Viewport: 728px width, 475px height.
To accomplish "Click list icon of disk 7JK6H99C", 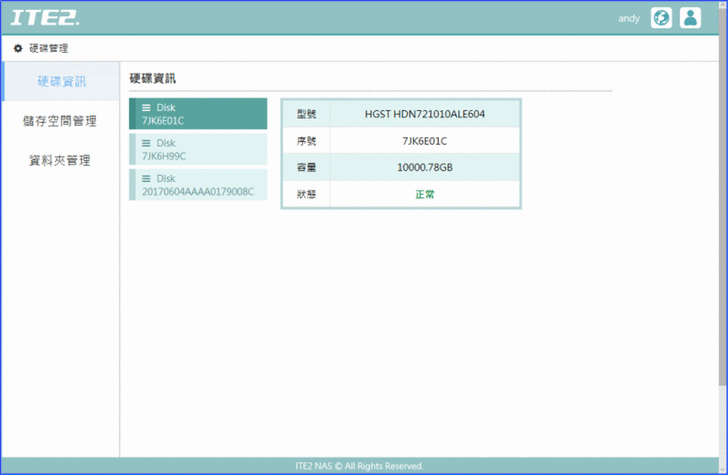I will (x=146, y=143).
